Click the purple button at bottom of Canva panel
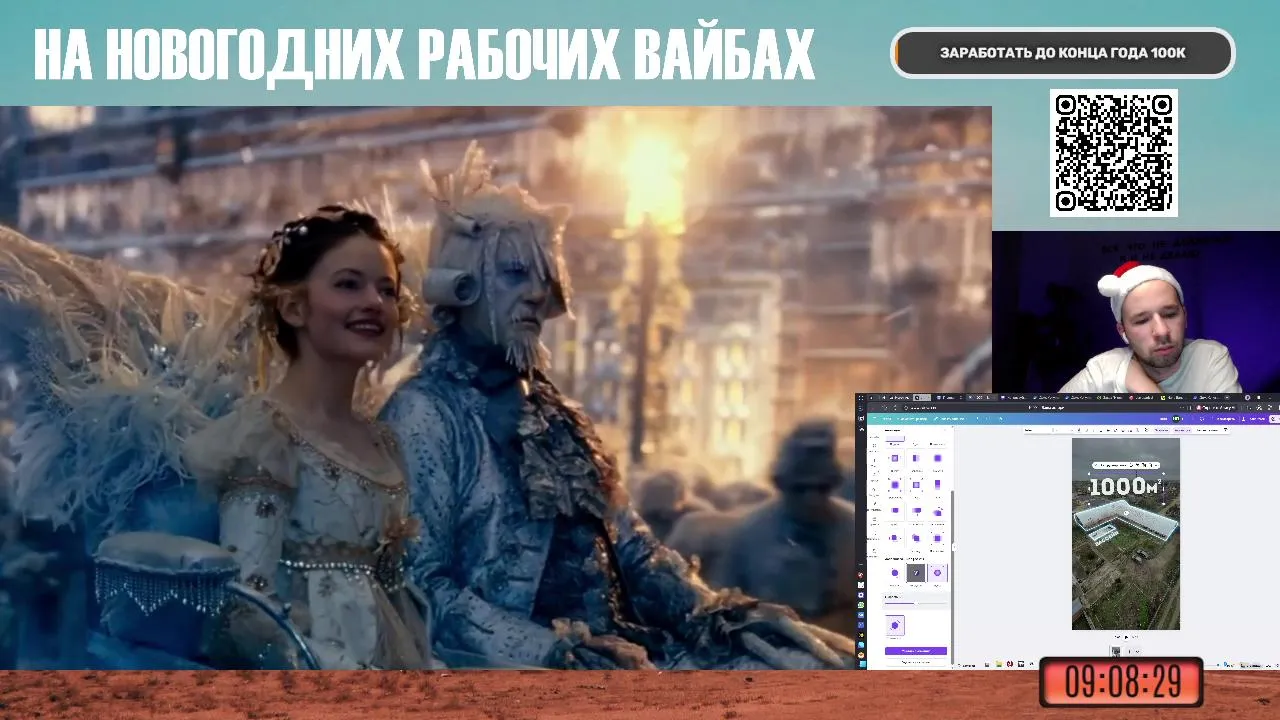The image size is (1280, 720). pos(916,651)
